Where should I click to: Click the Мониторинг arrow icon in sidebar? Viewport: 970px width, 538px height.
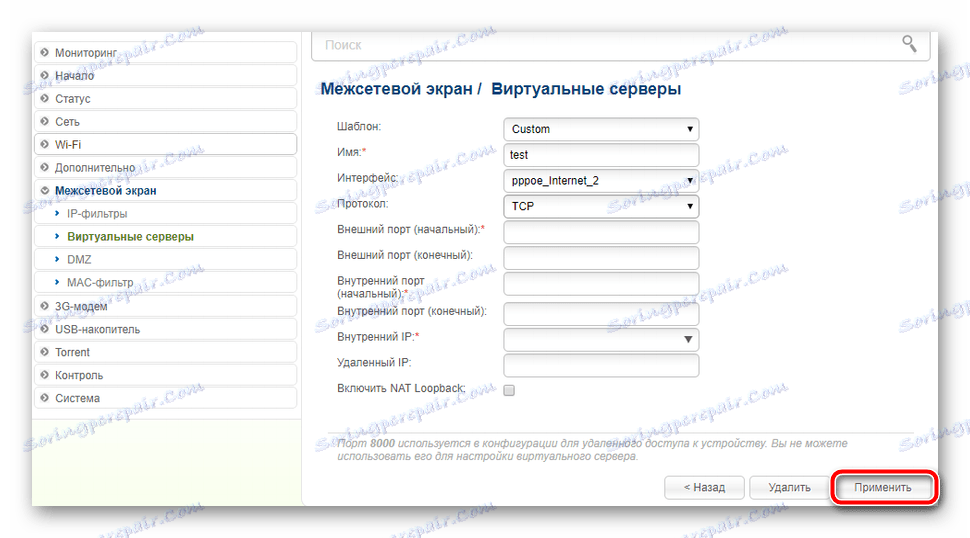(x=45, y=53)
